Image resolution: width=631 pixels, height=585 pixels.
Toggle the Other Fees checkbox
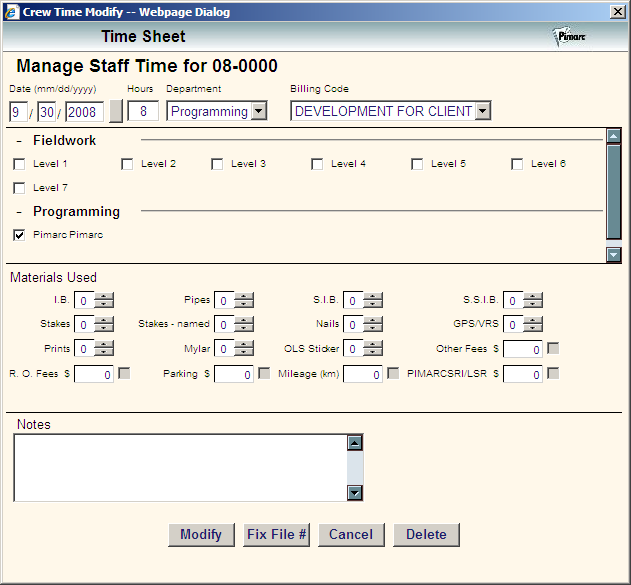pyautogui.click(x=553, y=348)
